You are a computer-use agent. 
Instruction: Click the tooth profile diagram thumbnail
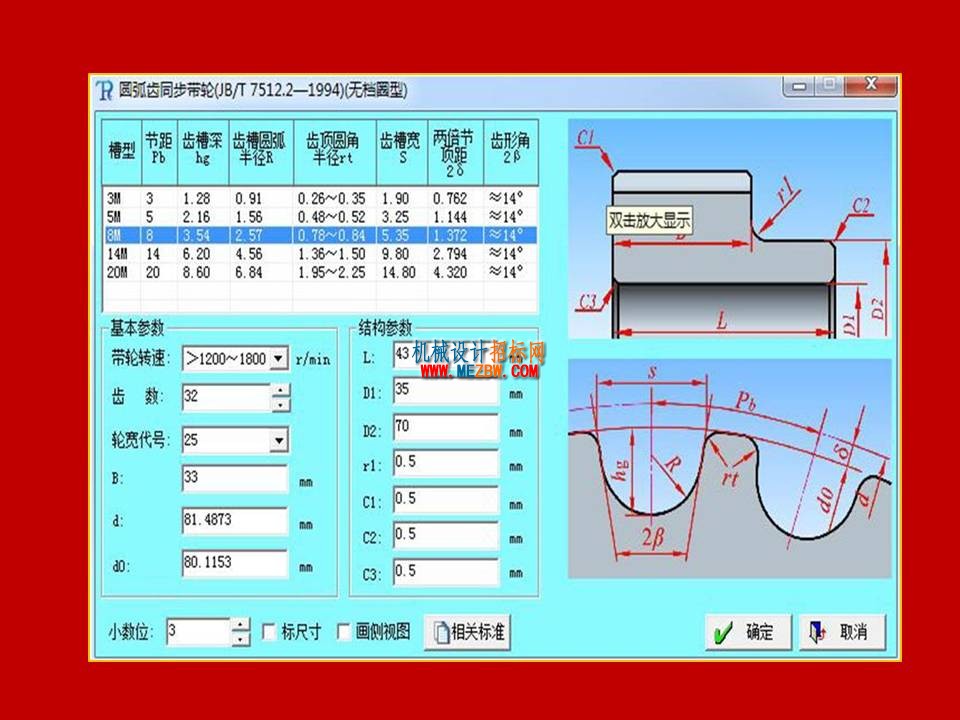tap(730, 469)
